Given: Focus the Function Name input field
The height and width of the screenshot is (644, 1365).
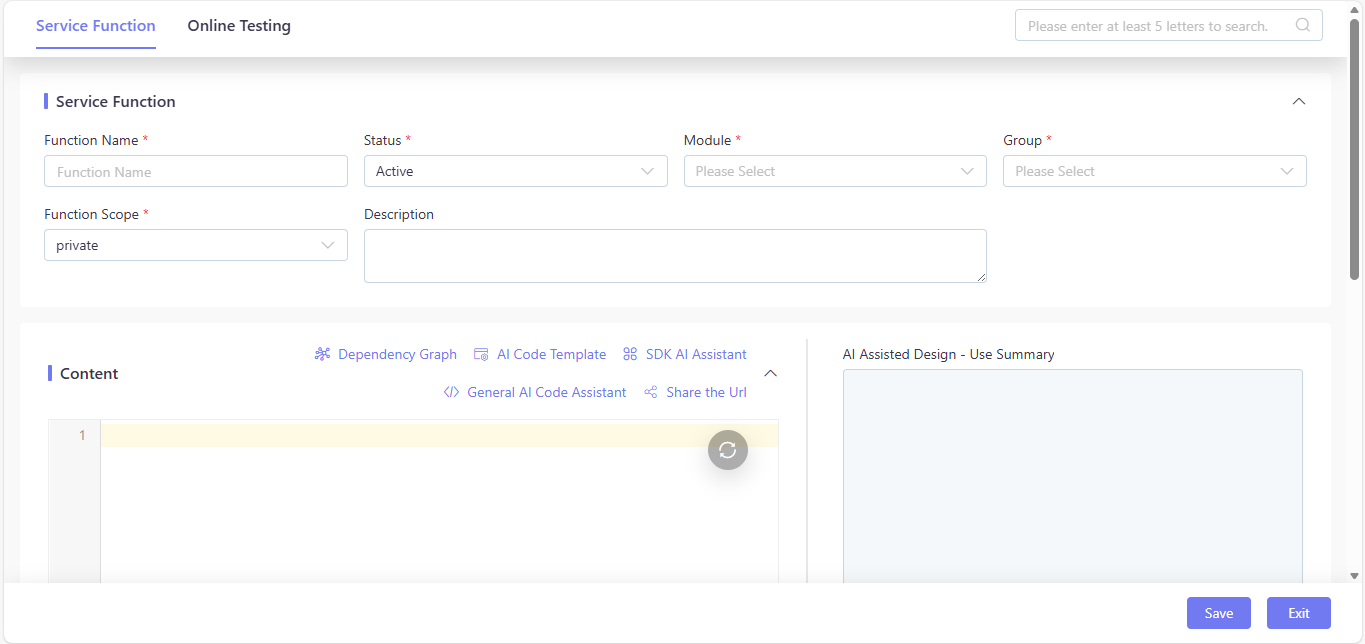Looking at the screenshot, I should pos(196,171).
